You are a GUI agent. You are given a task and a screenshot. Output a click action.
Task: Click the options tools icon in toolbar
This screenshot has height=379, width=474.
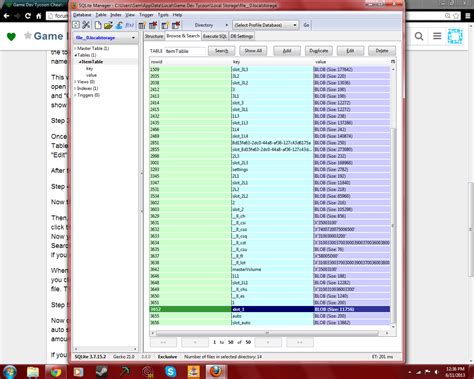click(86, 25)
